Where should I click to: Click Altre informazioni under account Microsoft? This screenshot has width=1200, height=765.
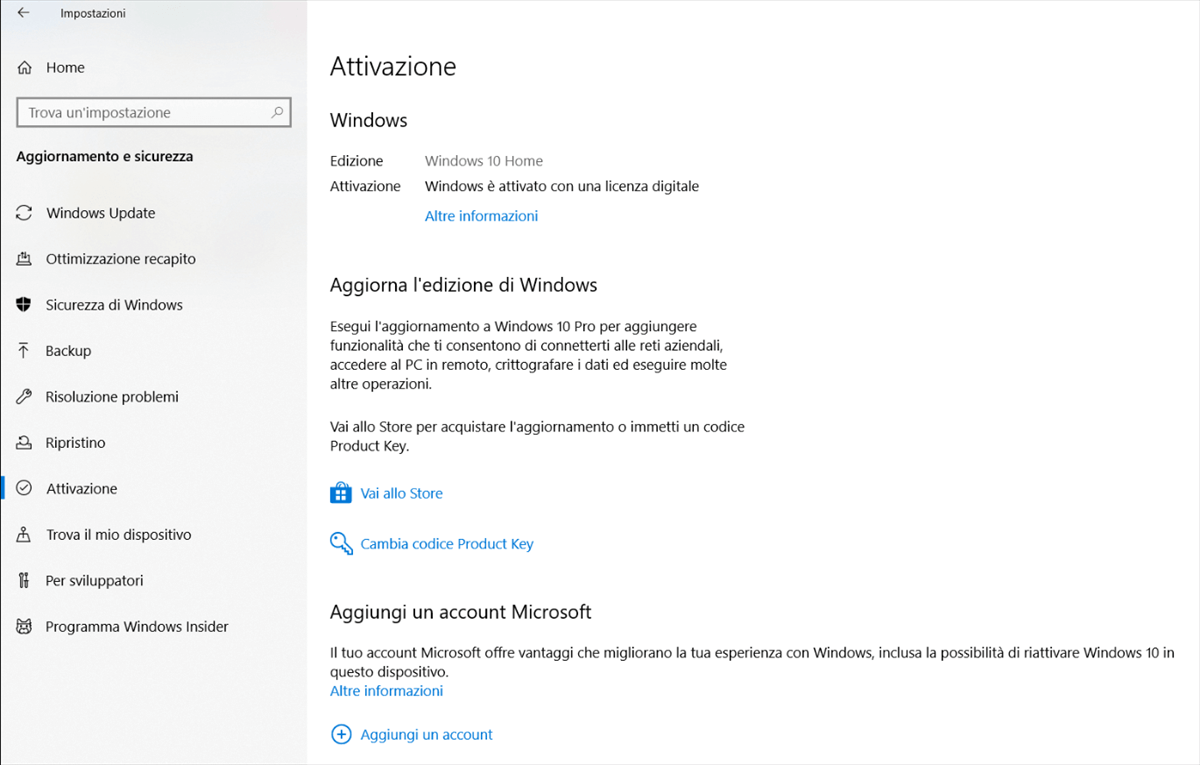pyautogui.click(x=386, y=691)
